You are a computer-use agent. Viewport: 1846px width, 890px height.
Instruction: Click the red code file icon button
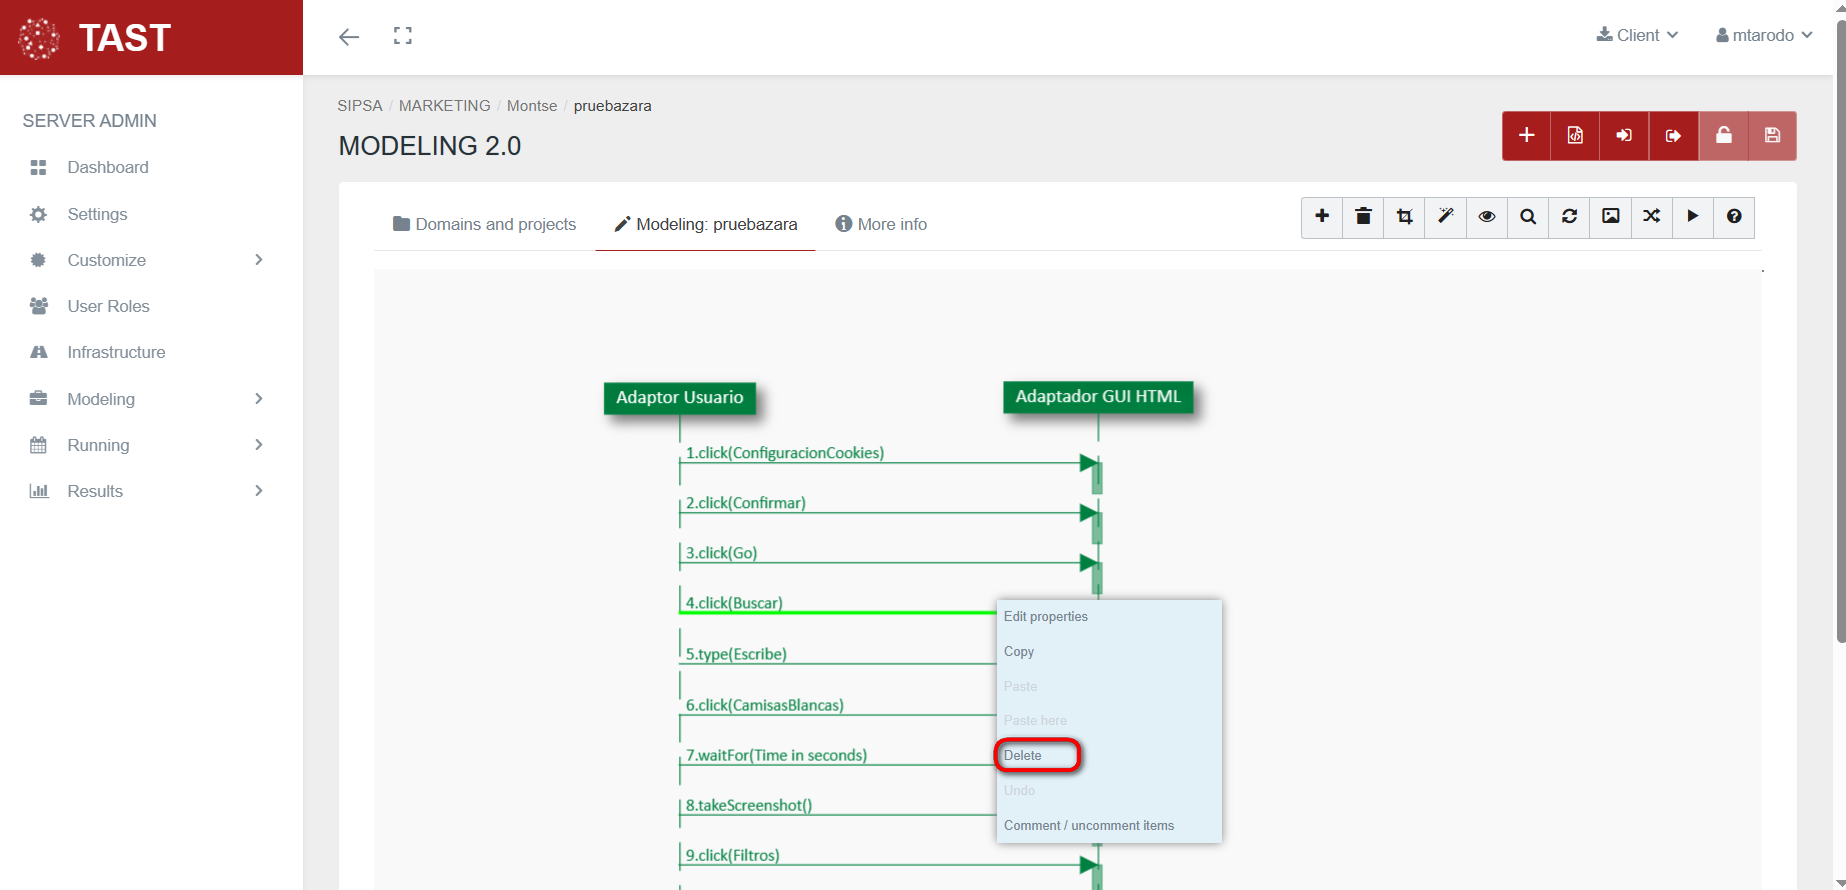click(1575, 136)
